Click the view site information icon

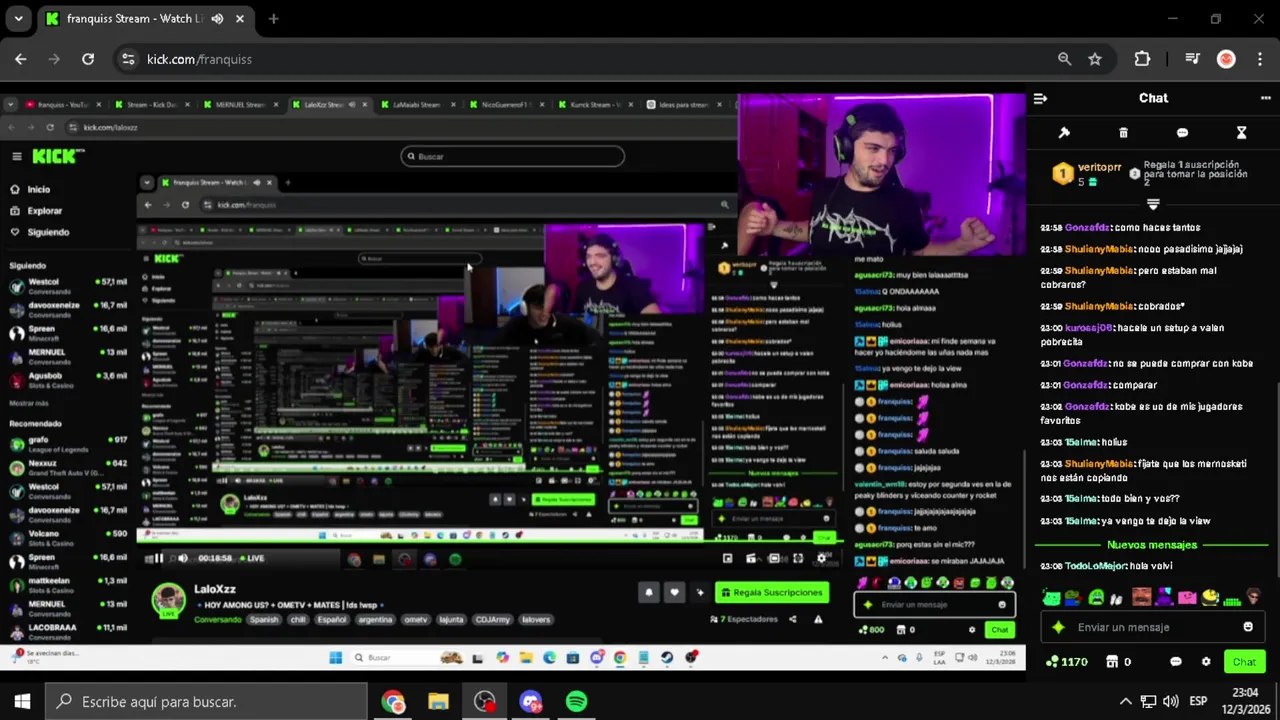(x=128, y=59)
